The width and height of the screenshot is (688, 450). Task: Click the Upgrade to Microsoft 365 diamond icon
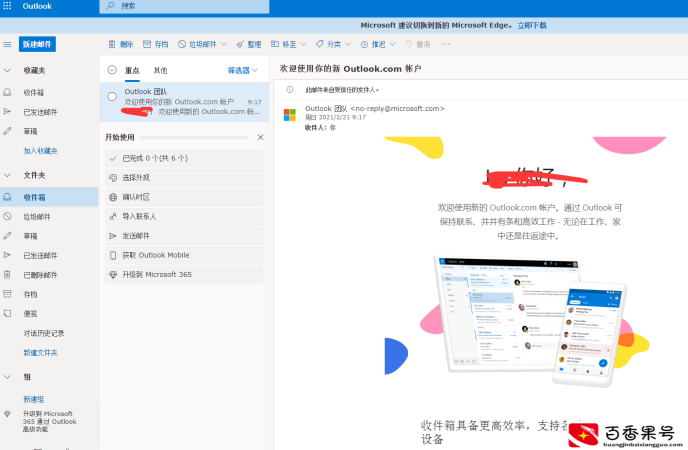[x=113, y=275]
